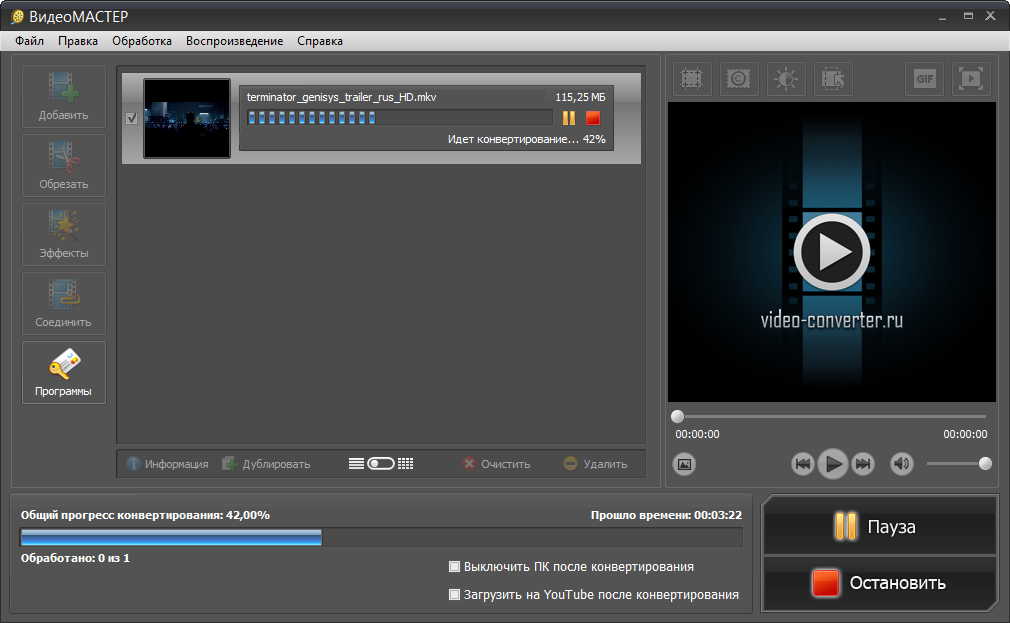
Task: Click the Остановить button
Action: pyautogui.click(x=880, y=583)
